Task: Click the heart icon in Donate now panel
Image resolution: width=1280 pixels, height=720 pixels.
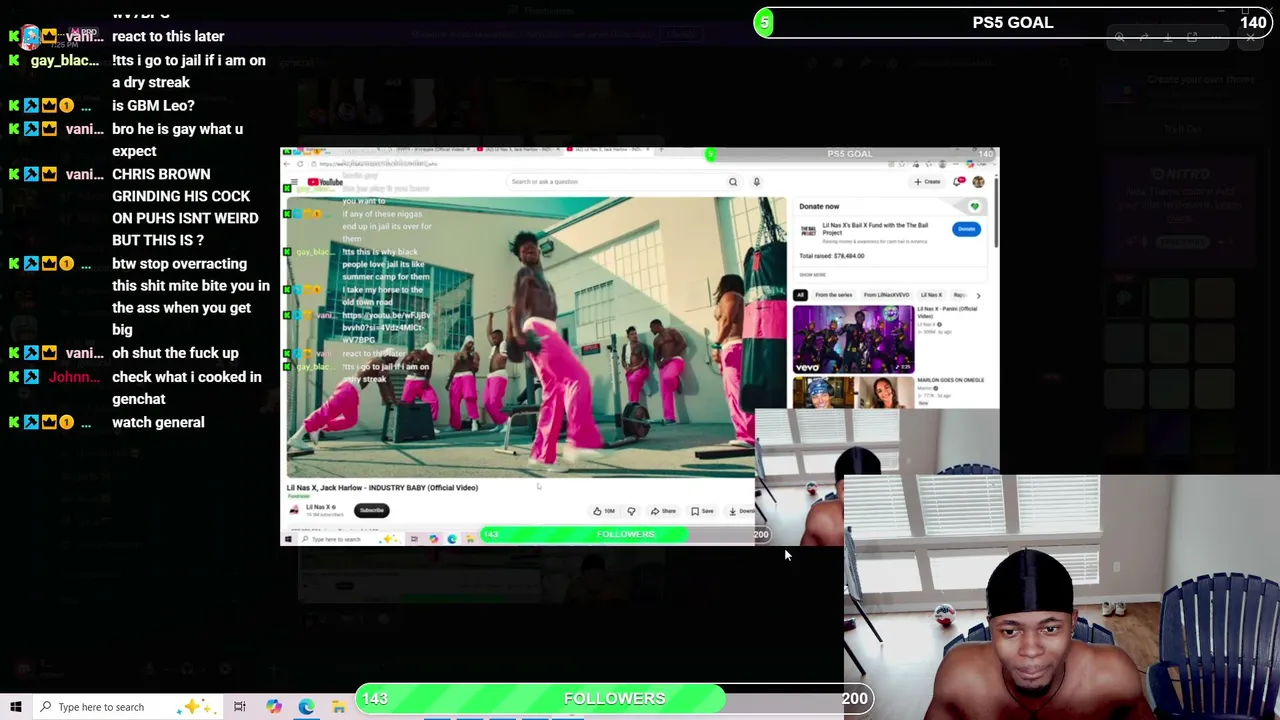Action: (x=974, y=207)
